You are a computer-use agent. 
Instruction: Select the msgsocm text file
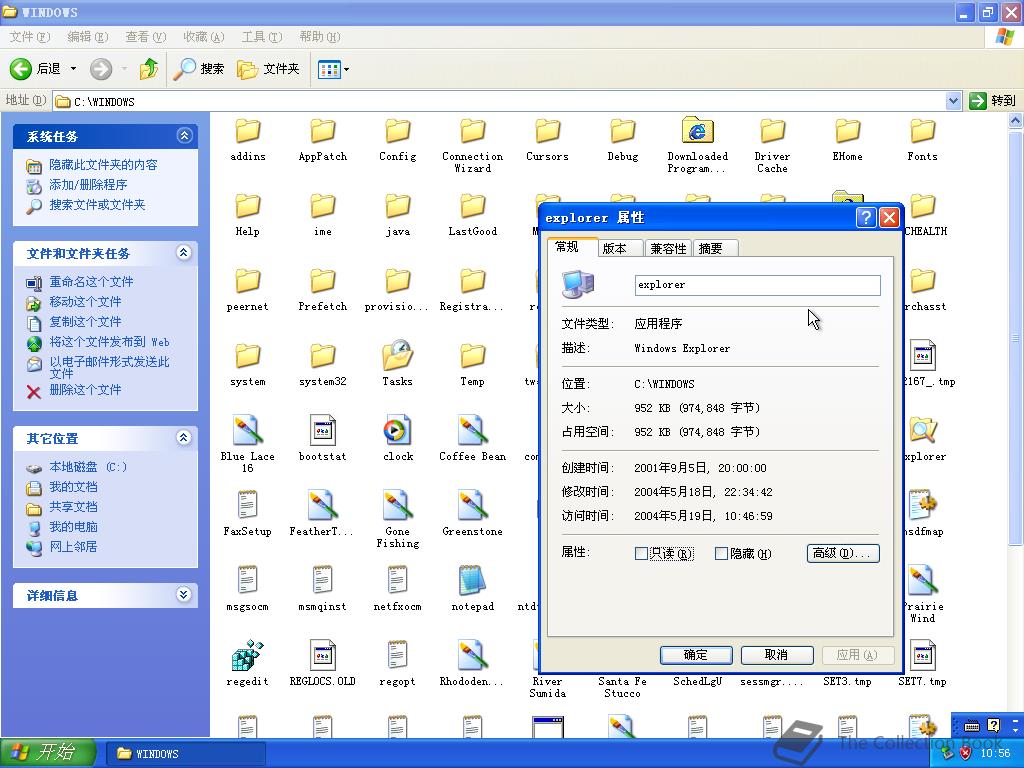click(x=248, y=581)
